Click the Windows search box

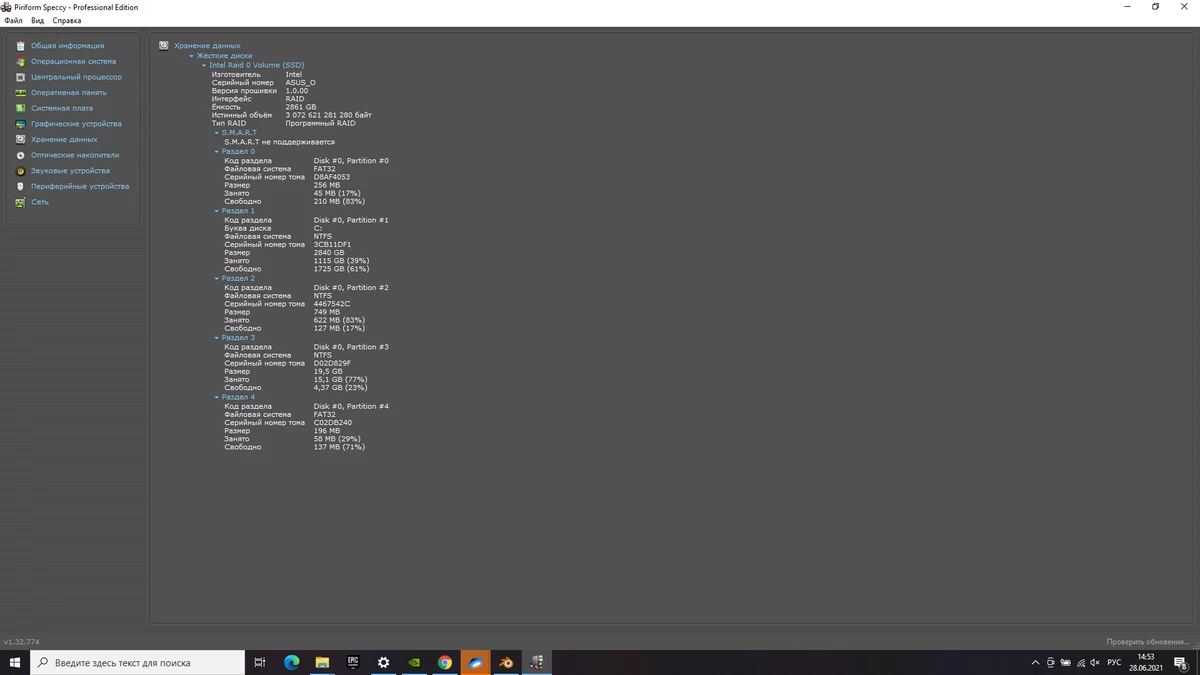click(138, 662)
